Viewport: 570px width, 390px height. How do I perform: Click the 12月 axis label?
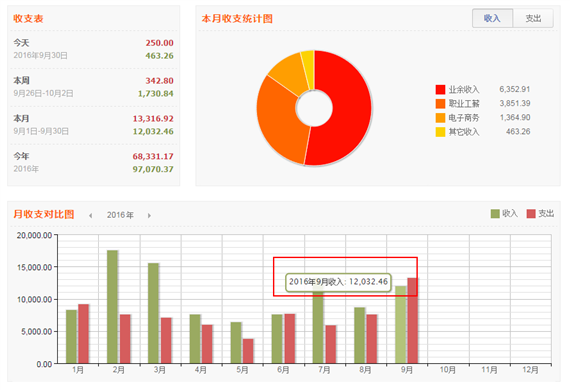(x=530, y=370)
